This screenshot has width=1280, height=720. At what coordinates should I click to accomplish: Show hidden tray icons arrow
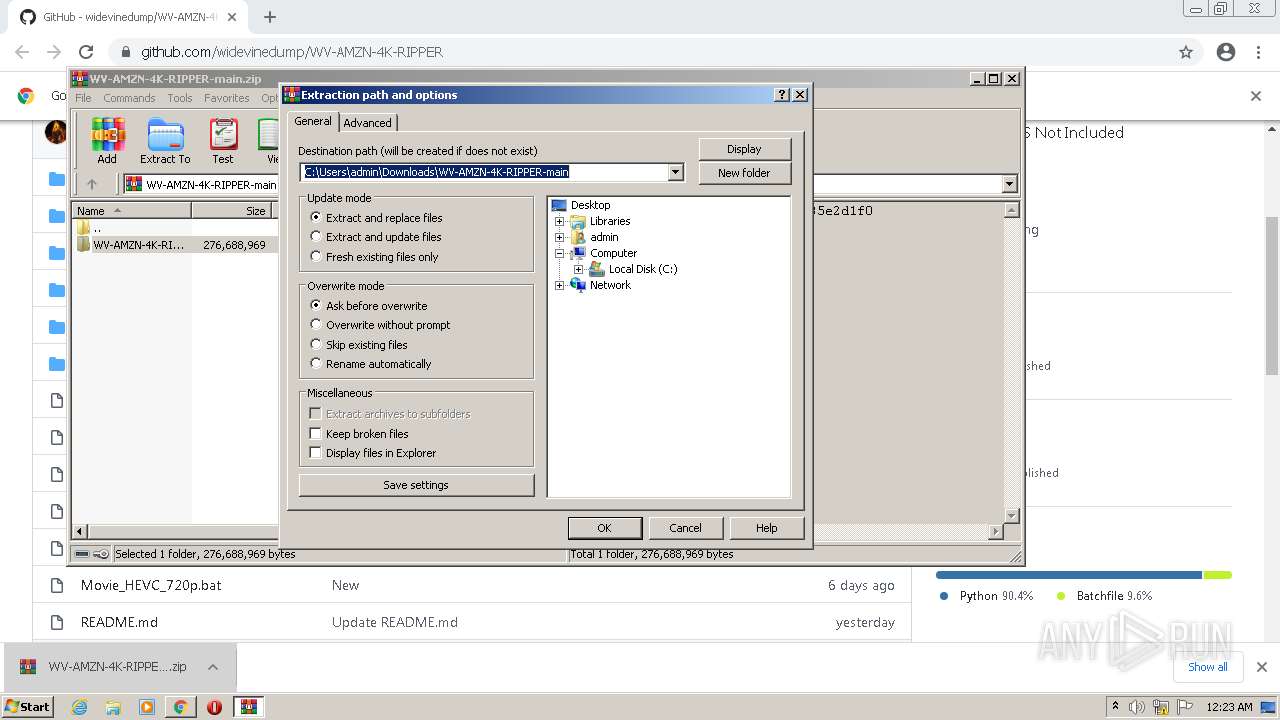1115,707
